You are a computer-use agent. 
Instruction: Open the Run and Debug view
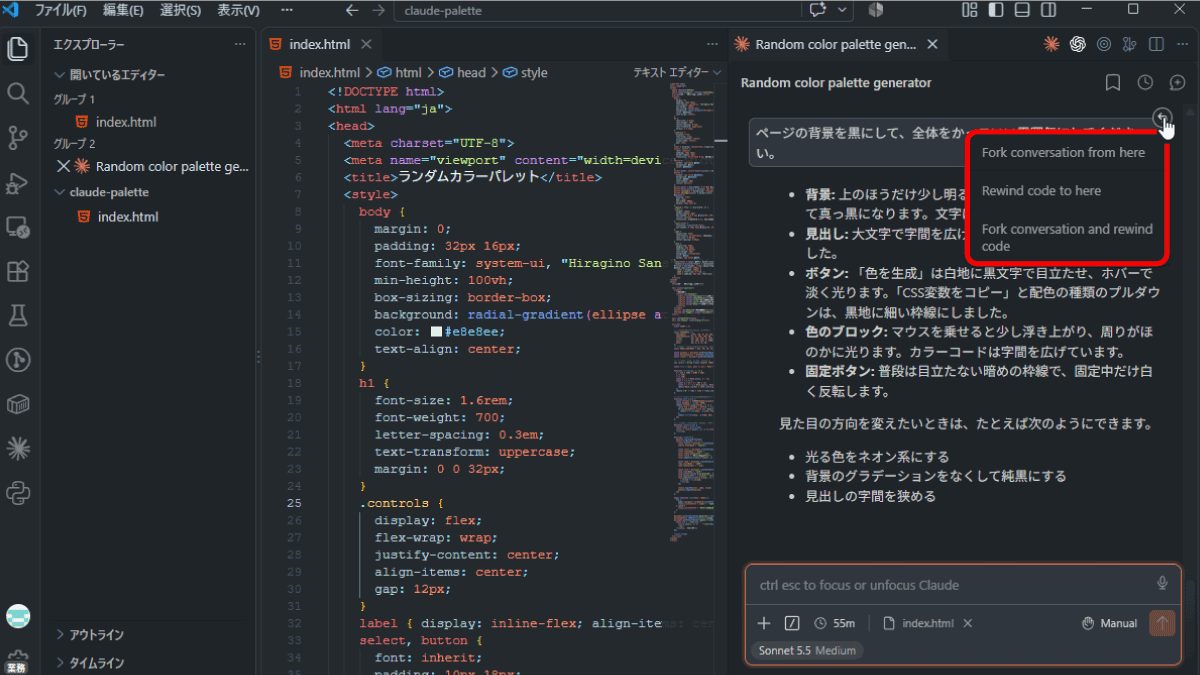[x=17, y=182]
